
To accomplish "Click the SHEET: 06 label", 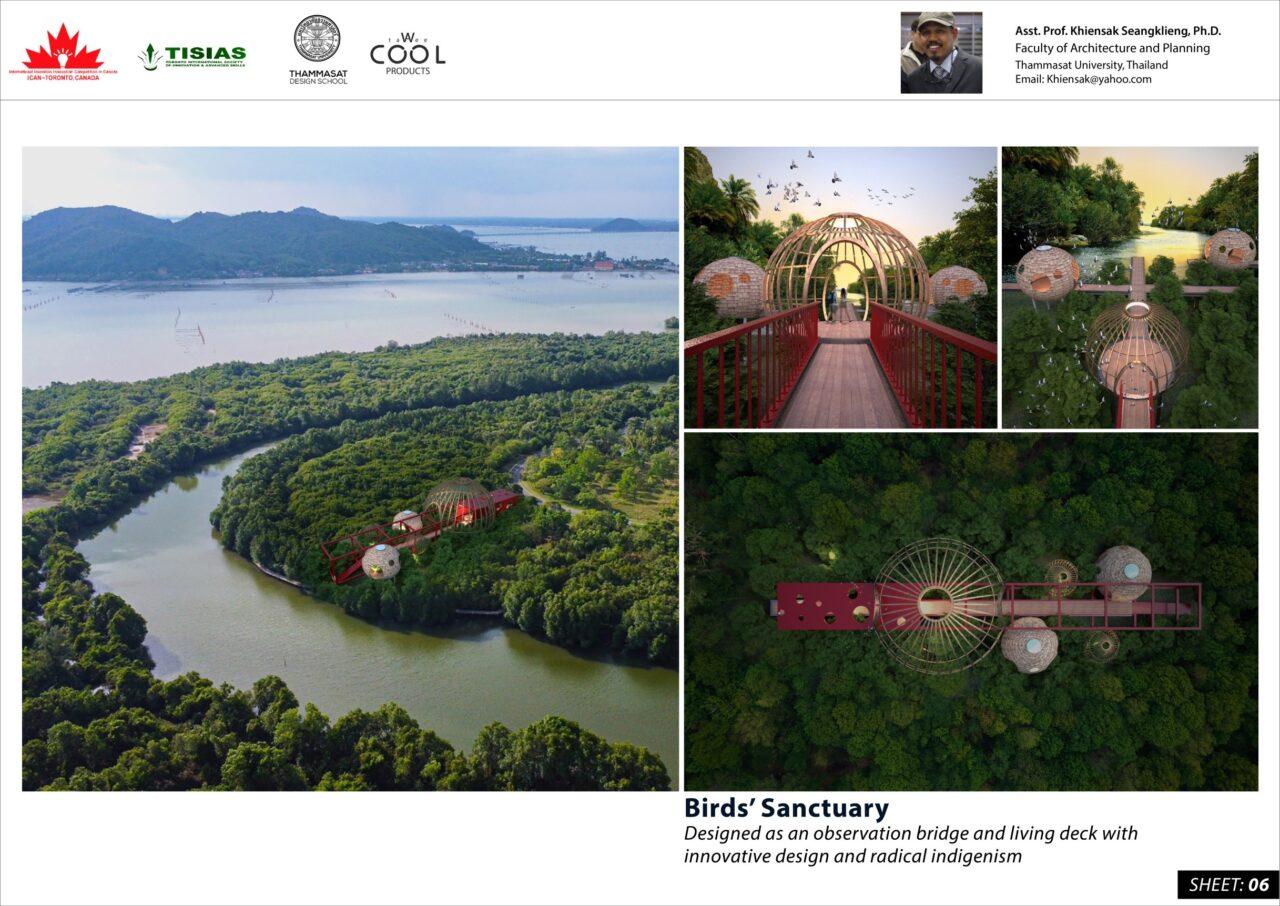I will click(x=1228, y=884).
